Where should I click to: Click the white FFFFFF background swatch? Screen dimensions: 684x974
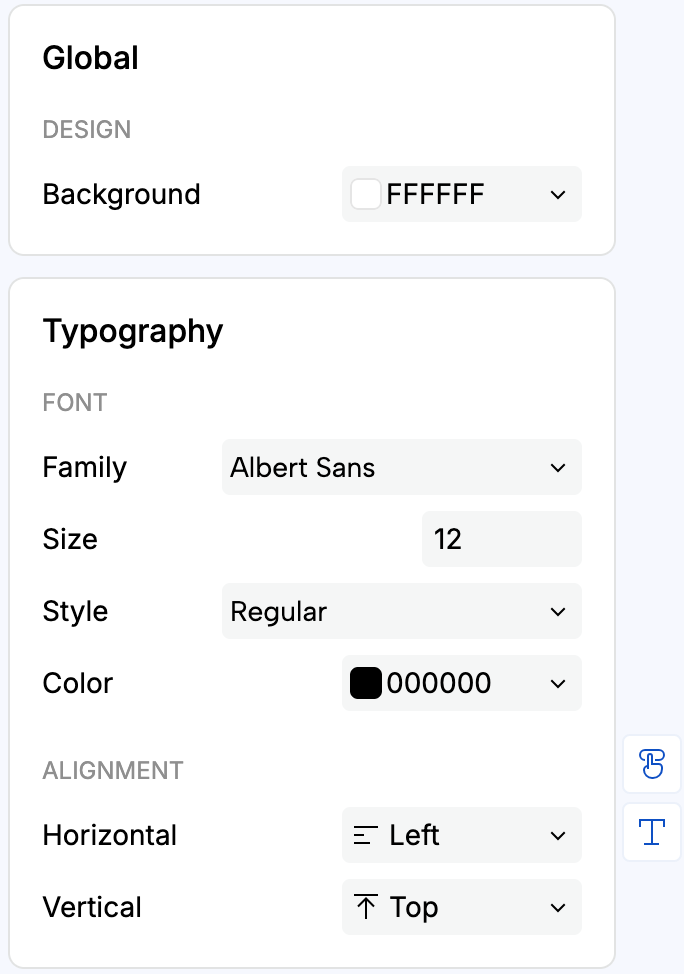tap(366, 194)
